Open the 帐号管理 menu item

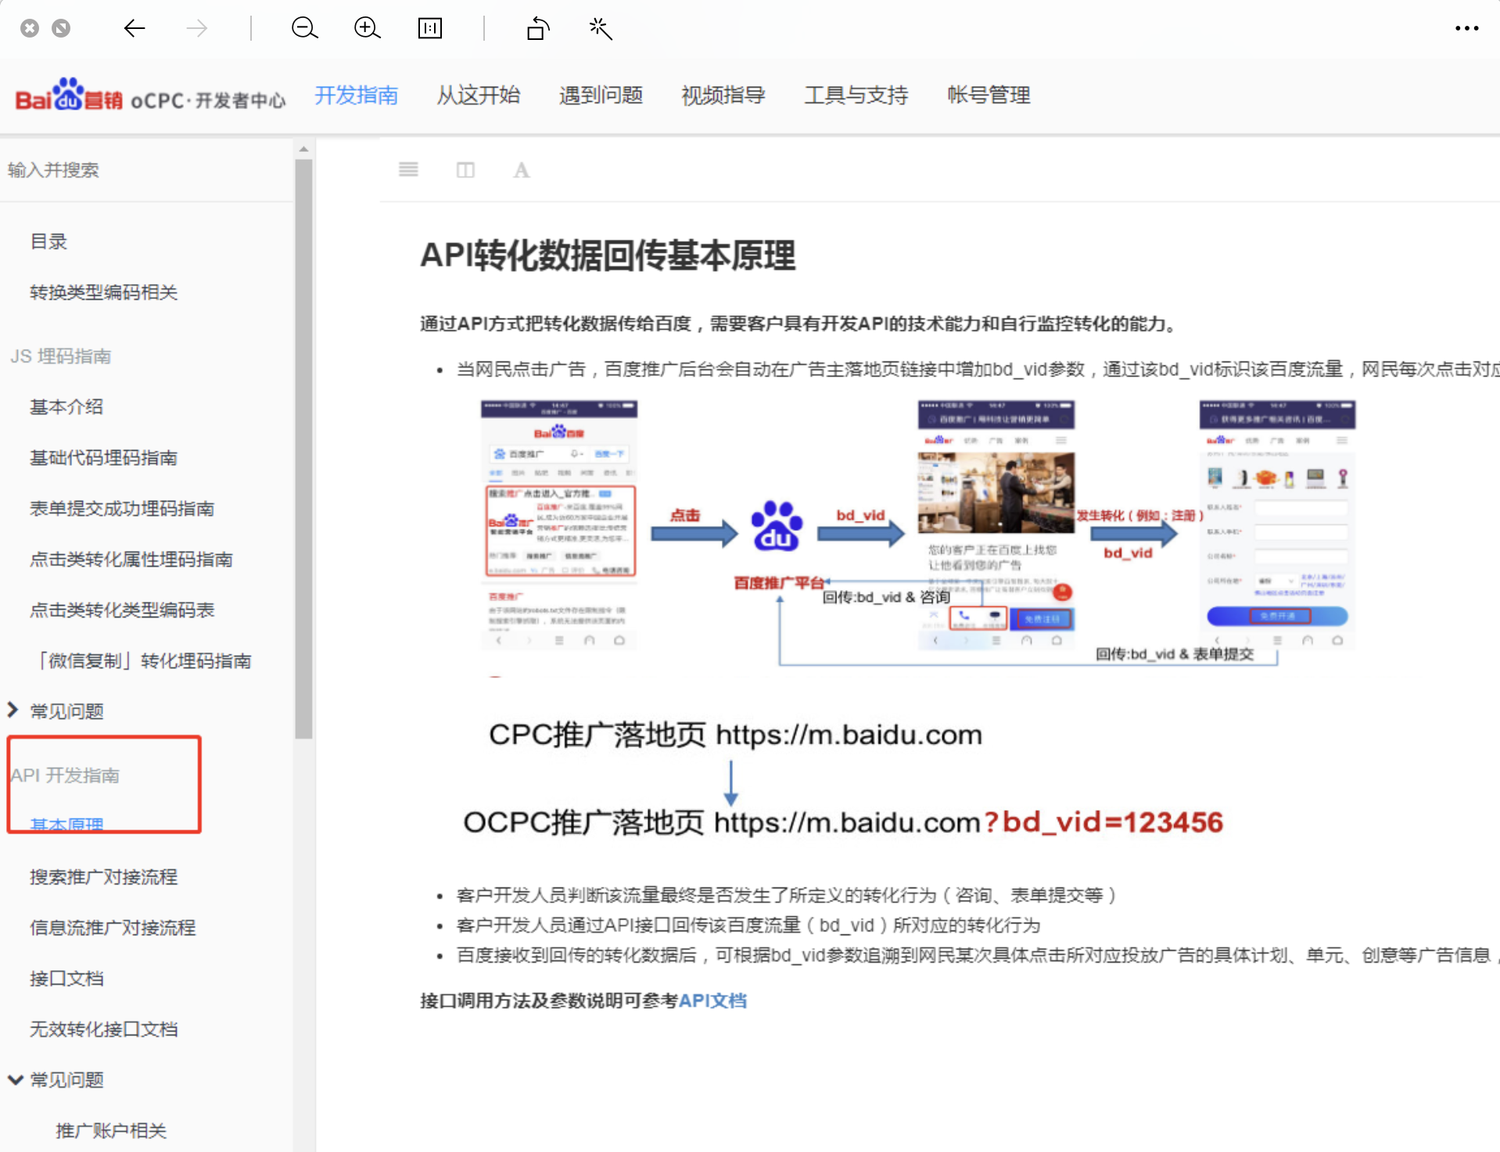(988, 95)
